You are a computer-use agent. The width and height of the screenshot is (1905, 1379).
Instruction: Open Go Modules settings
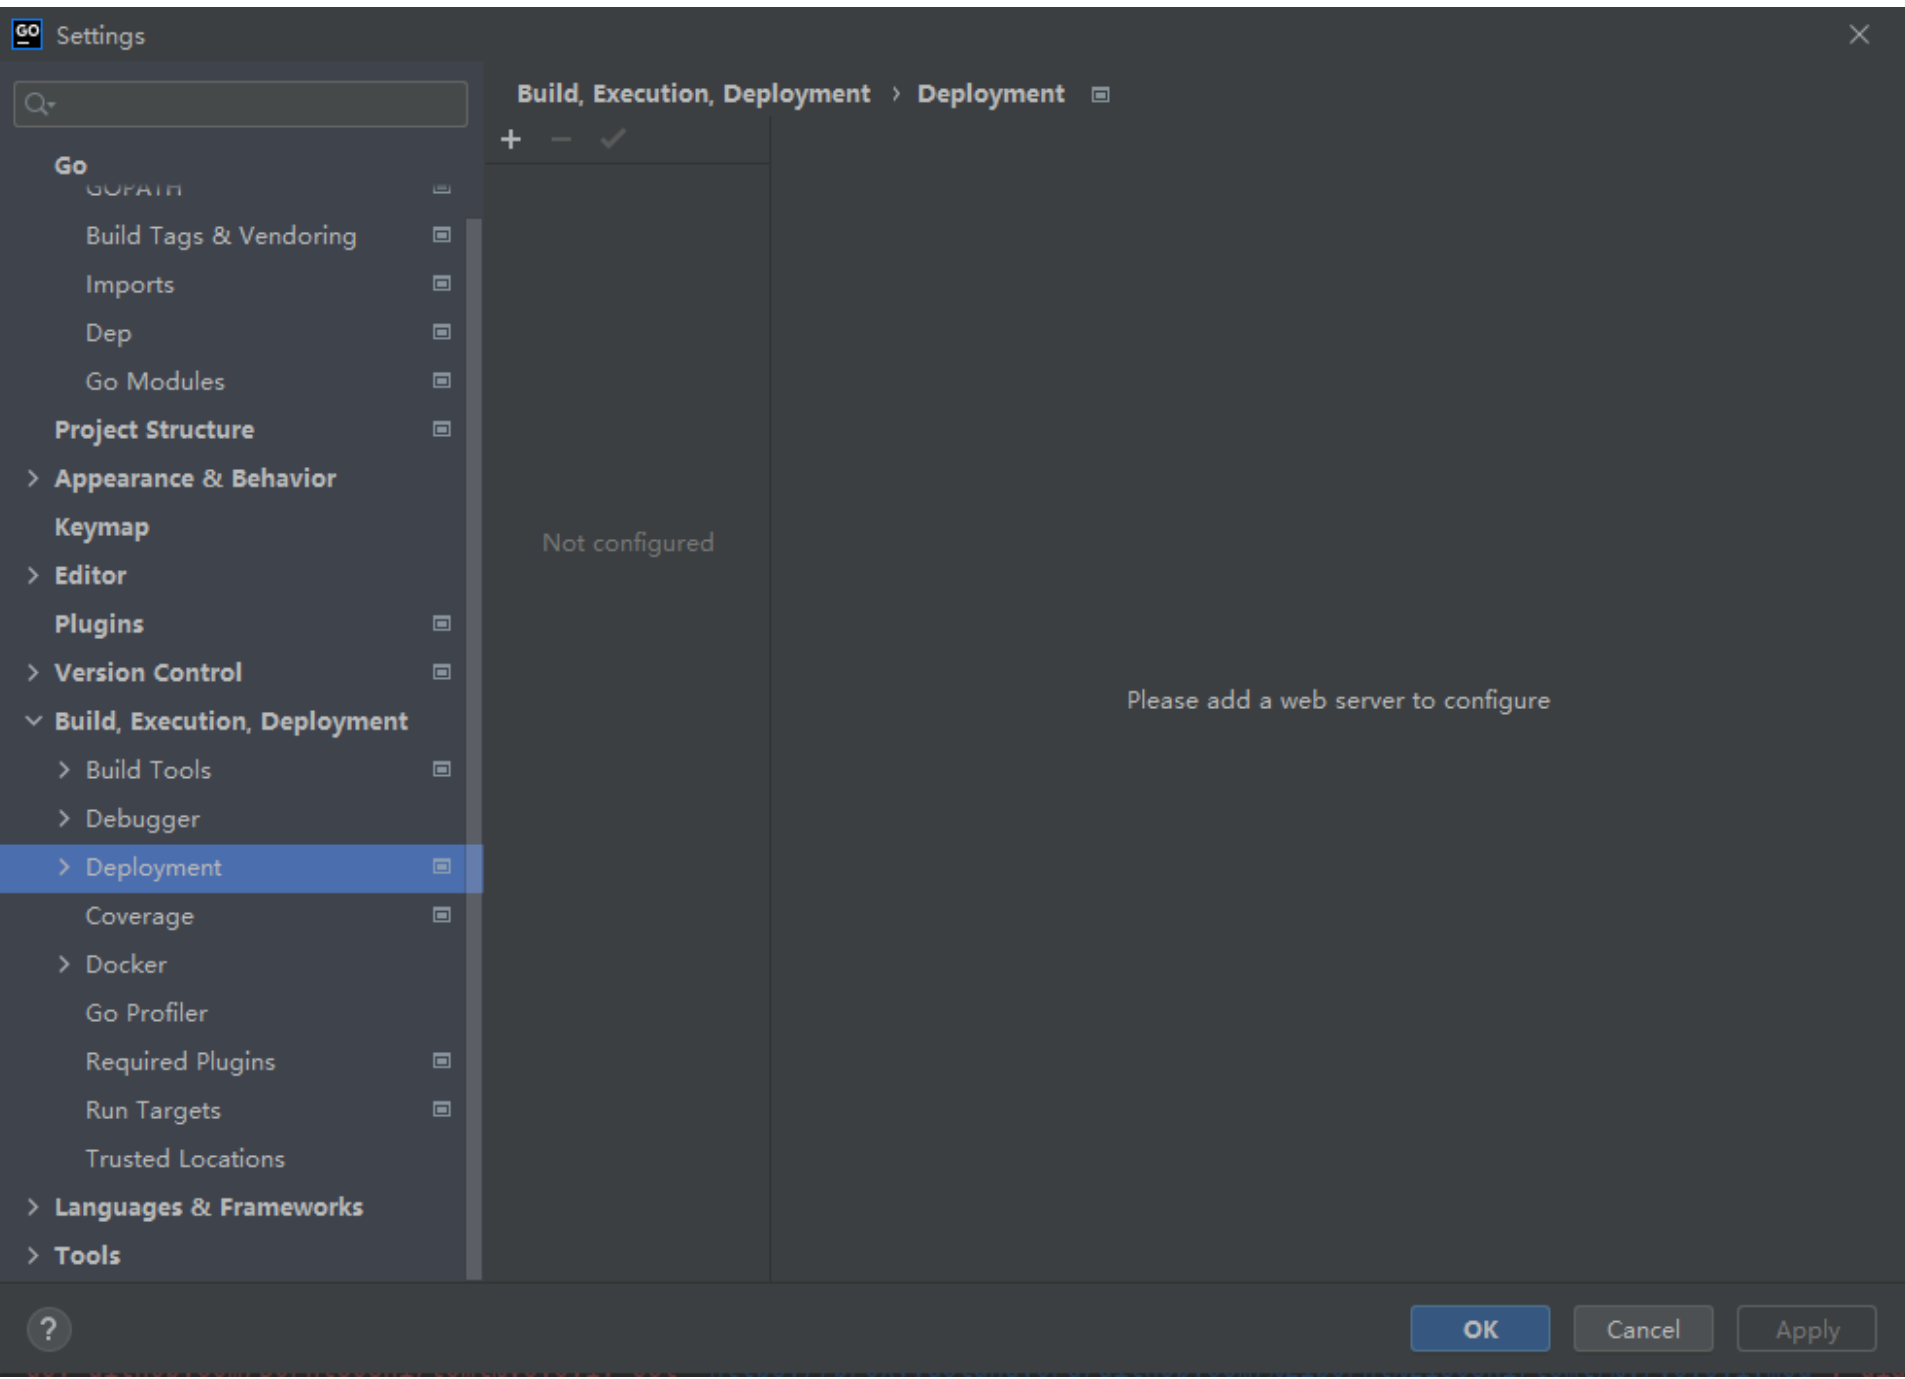click(x=155, y=381)
